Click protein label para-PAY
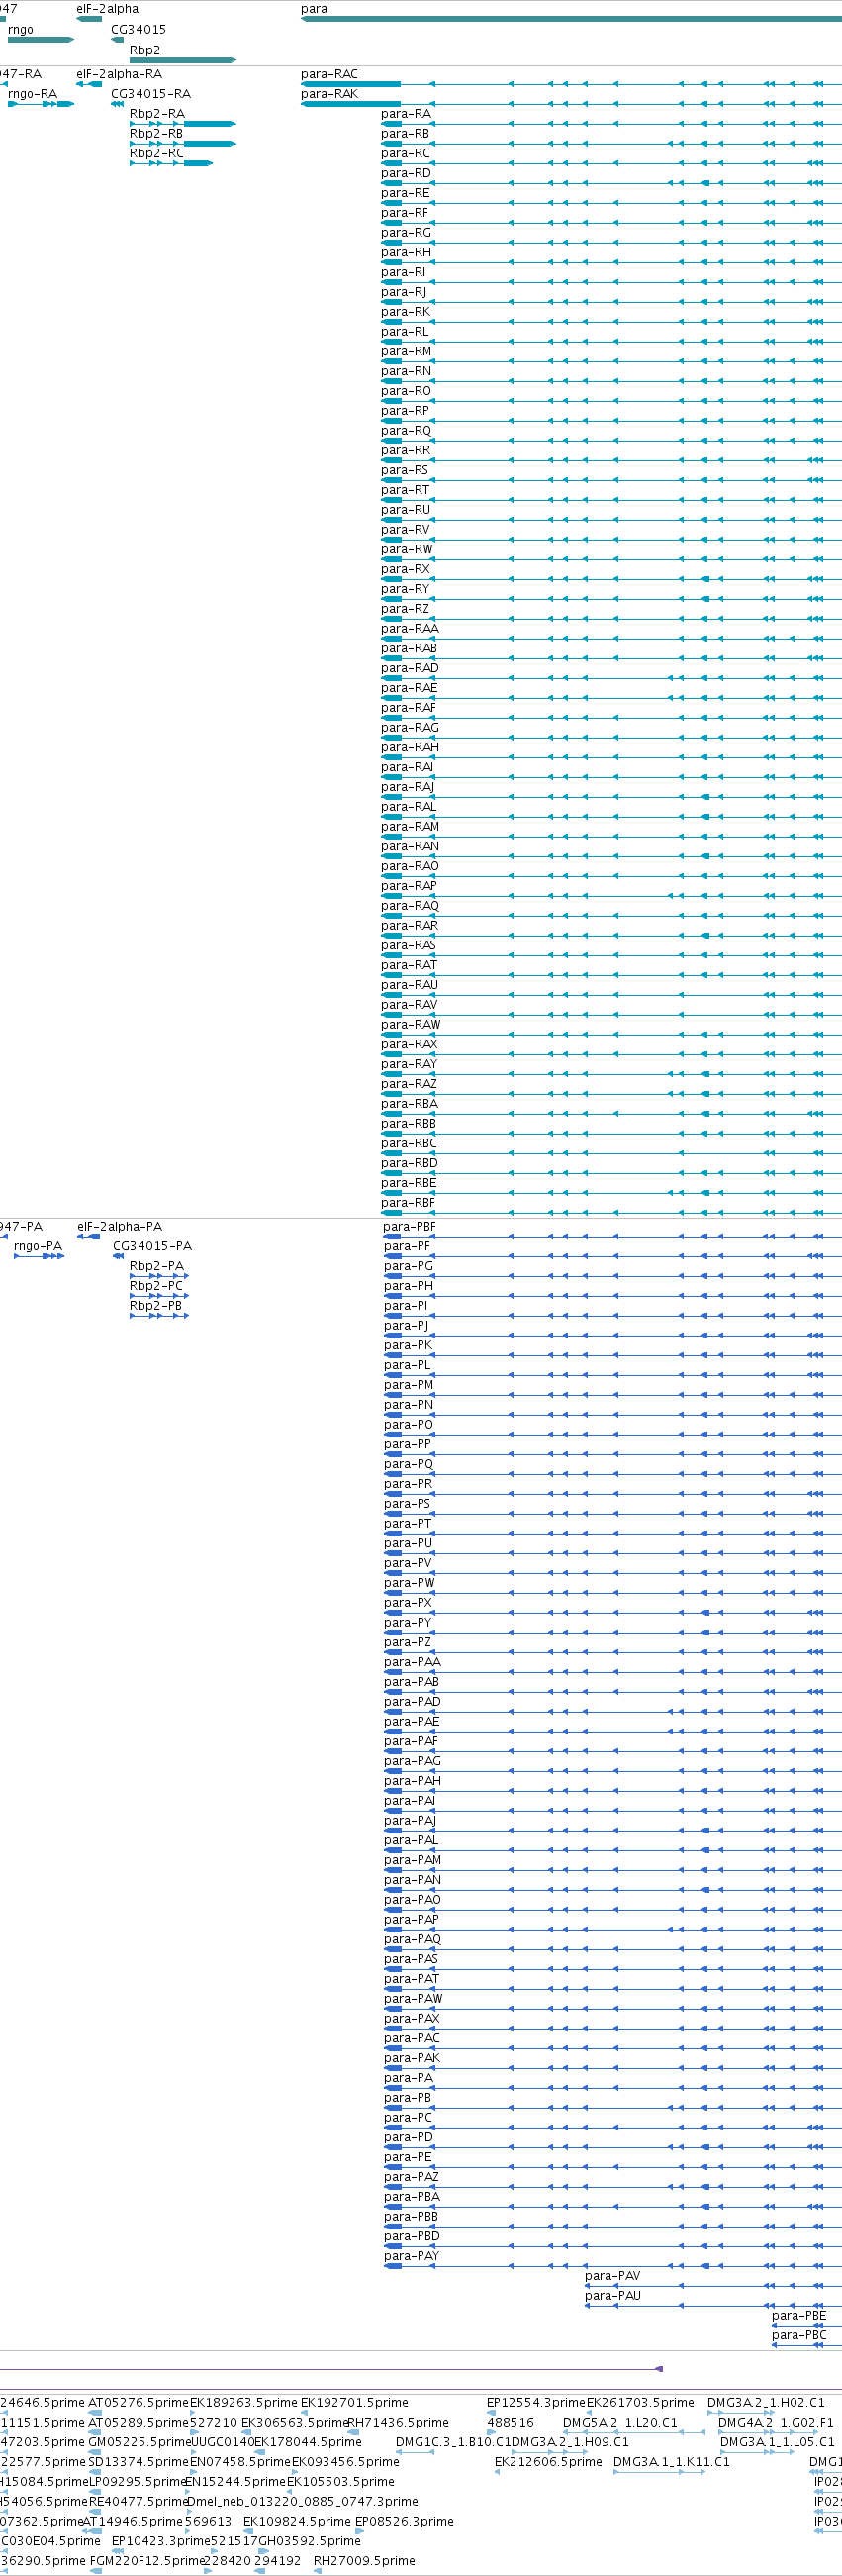The height and width of the screenshot is (2576, 842). coord(412,2256)
